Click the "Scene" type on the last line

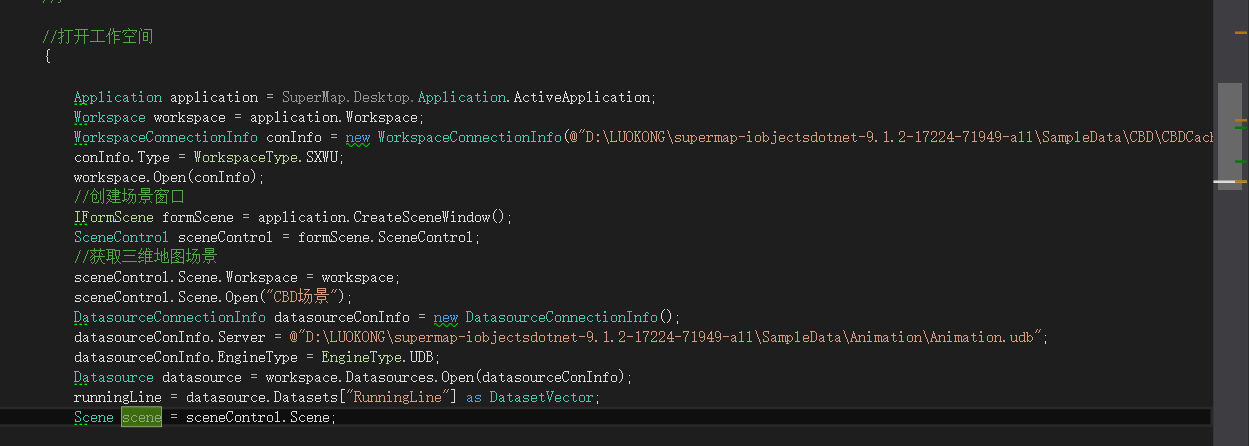tap(93, 417)
